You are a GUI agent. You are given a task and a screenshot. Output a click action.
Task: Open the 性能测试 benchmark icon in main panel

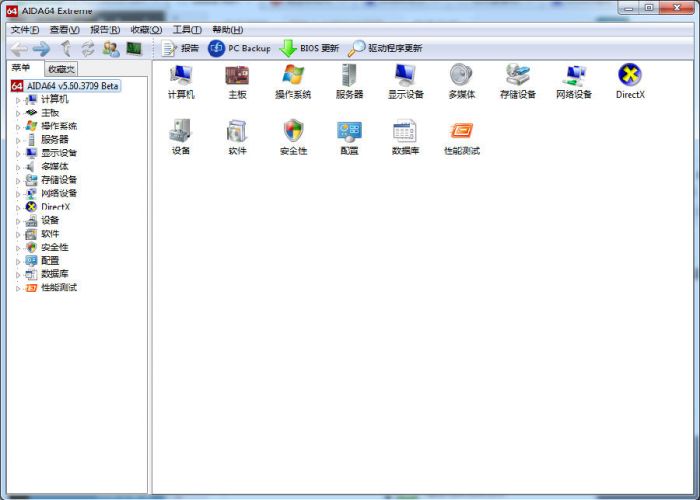point(462,138)
